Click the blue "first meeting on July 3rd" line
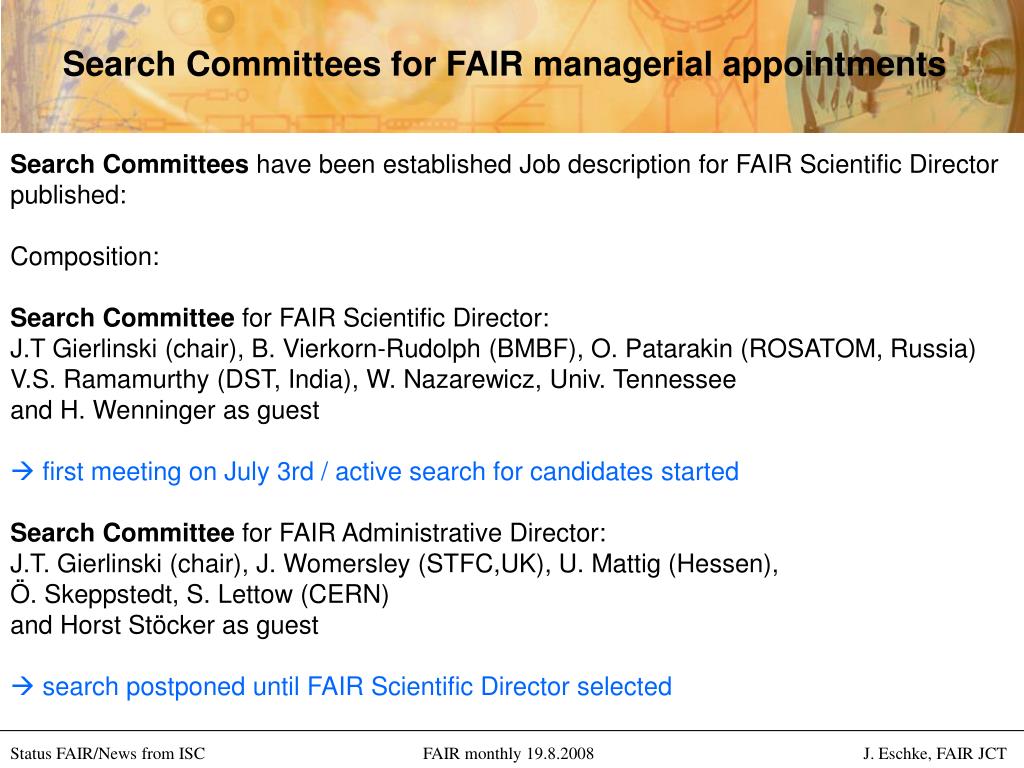 [390, 472]
